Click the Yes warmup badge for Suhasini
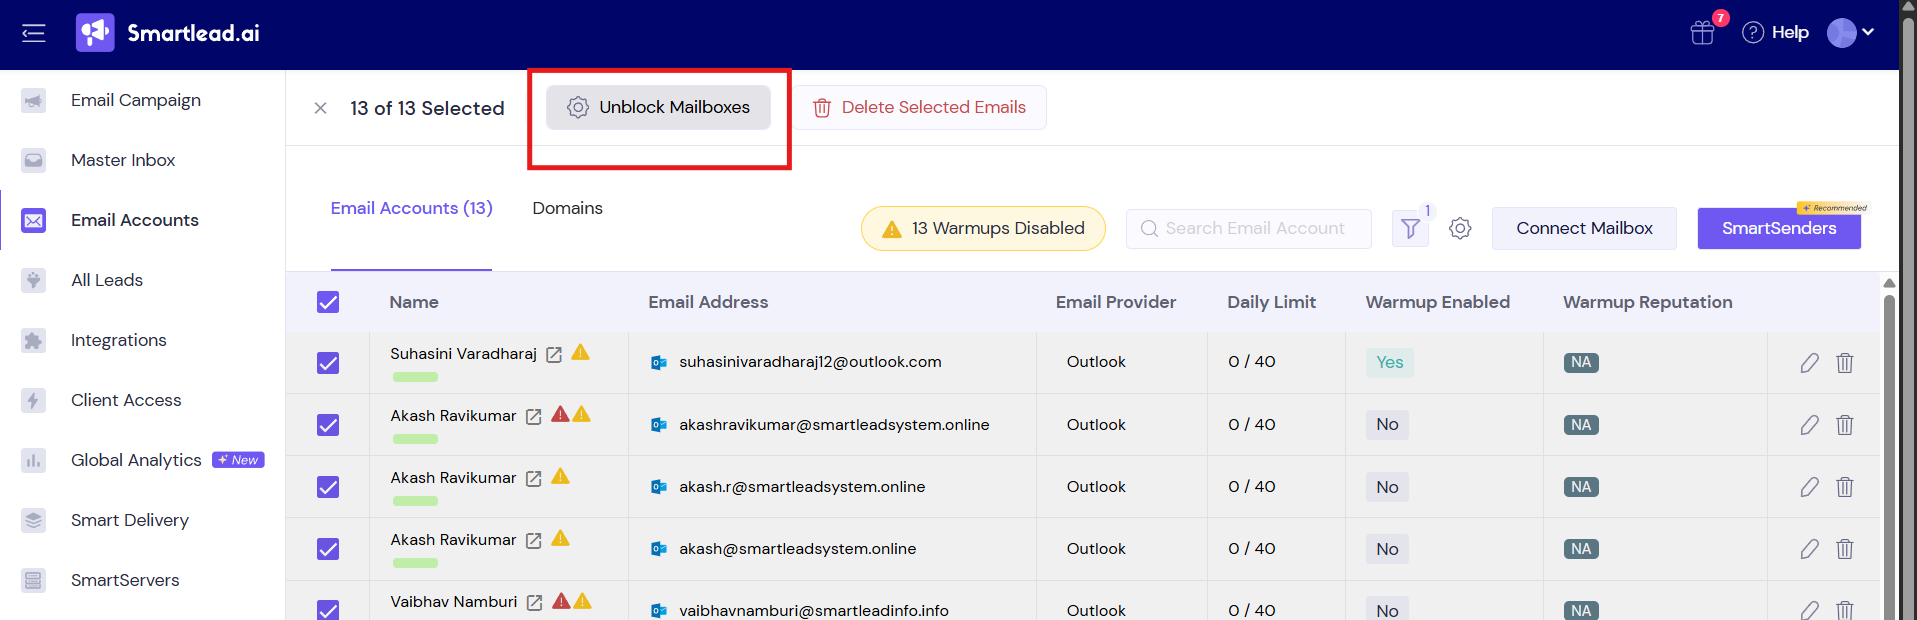 coord(1390,362)
